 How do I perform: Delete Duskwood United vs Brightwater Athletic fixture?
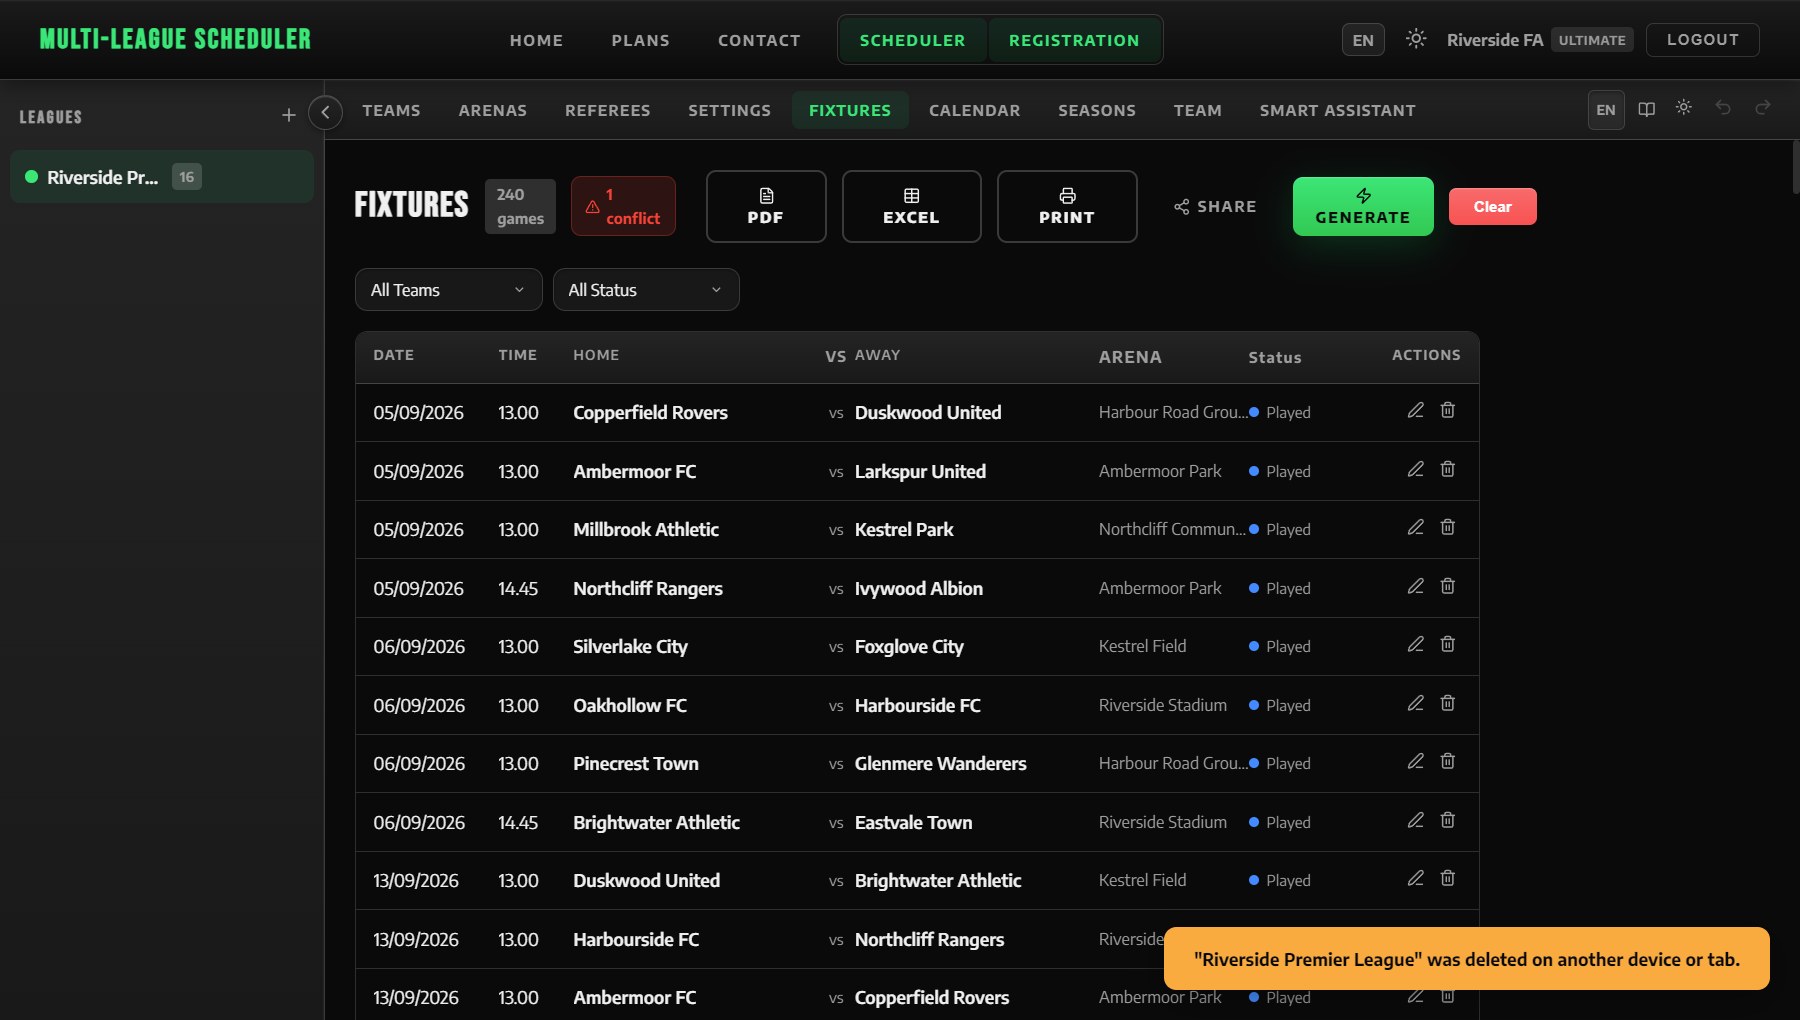pos(1448,878)
